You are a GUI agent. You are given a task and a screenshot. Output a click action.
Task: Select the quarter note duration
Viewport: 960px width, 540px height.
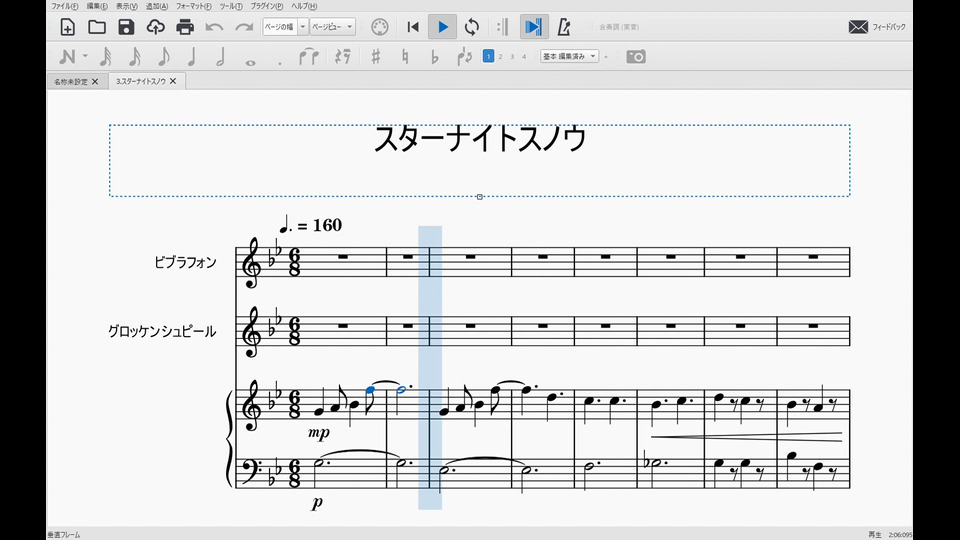point(191,57)
